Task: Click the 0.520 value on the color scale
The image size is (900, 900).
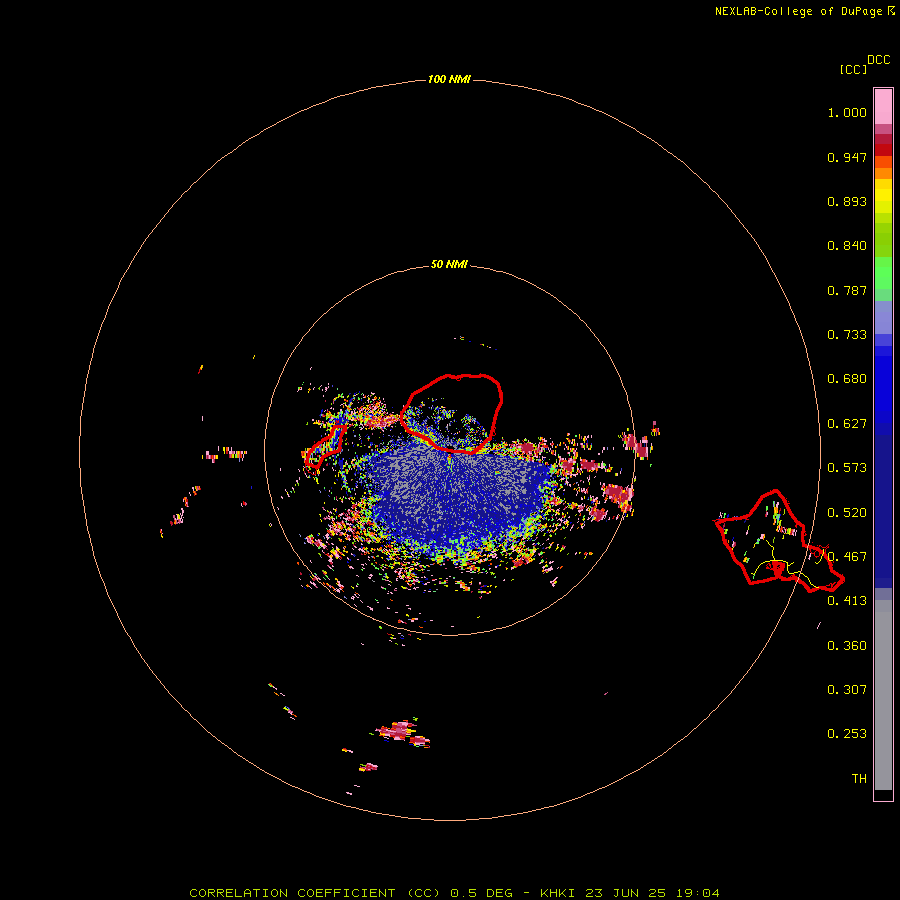Action: point(847,513)
